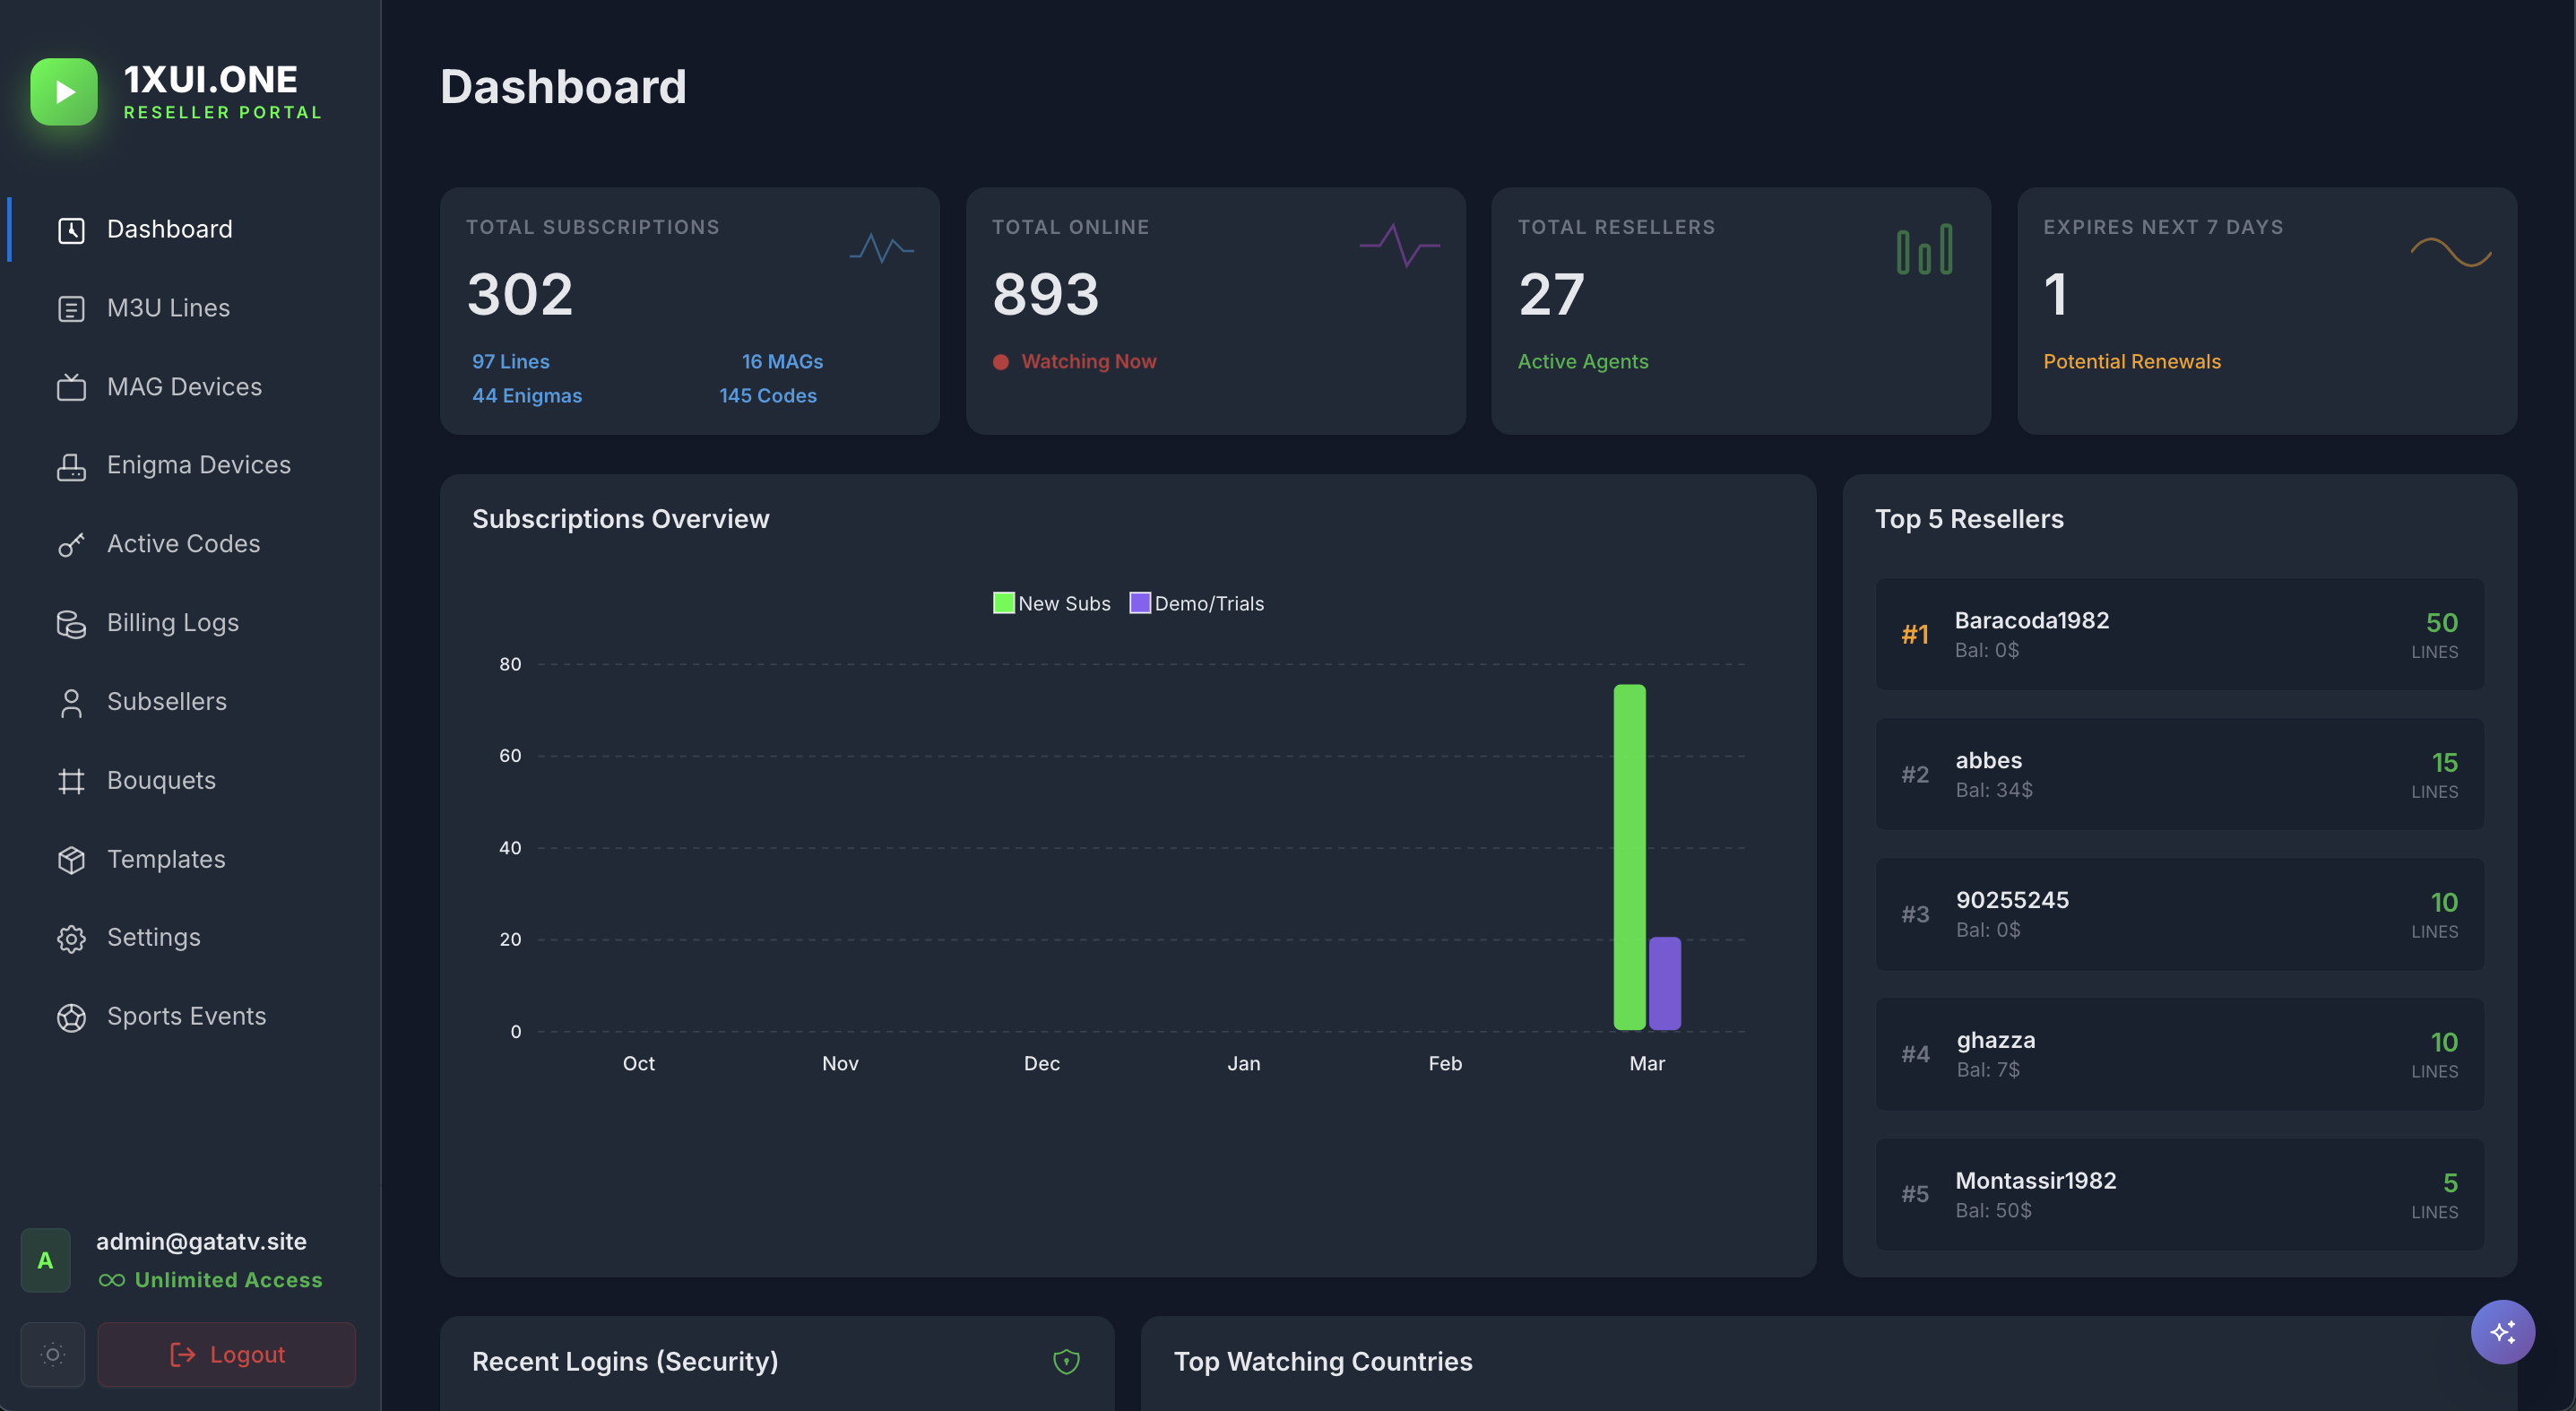2576x1411 pixels.
Task: Click the Logout button
Action: tap(226, 1354)
